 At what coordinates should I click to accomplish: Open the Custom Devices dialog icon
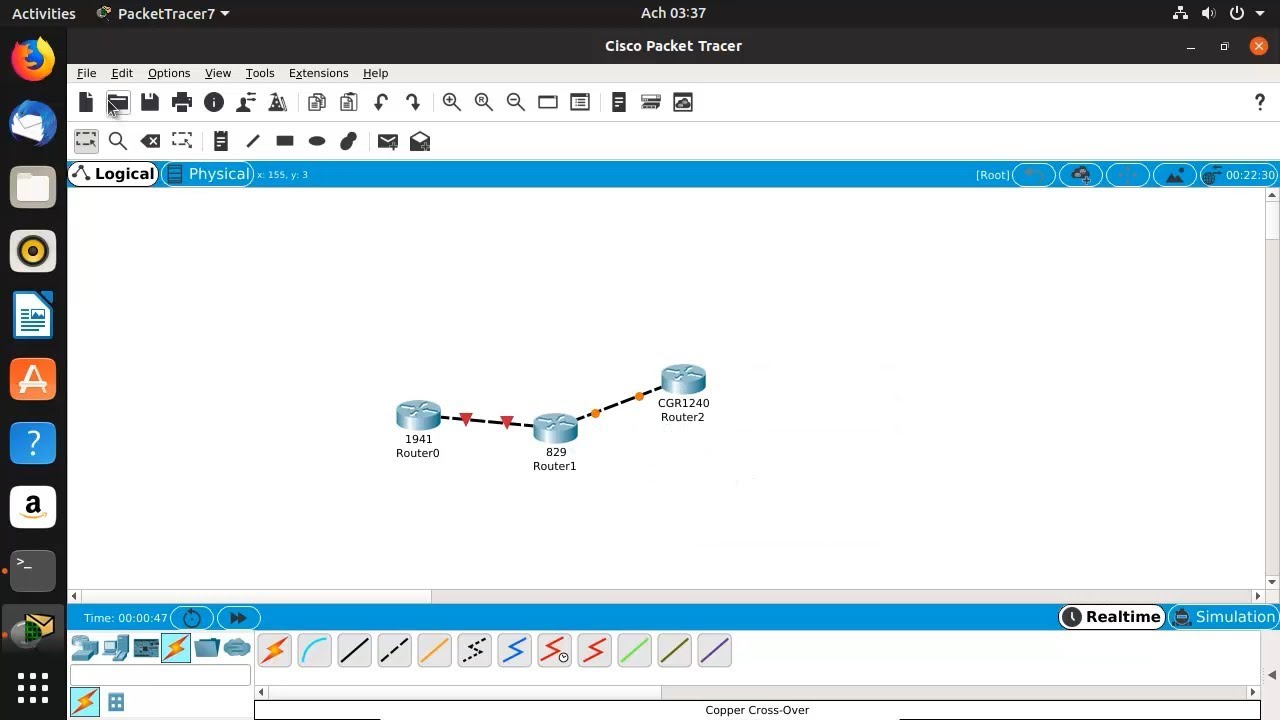tap(580, 102)
